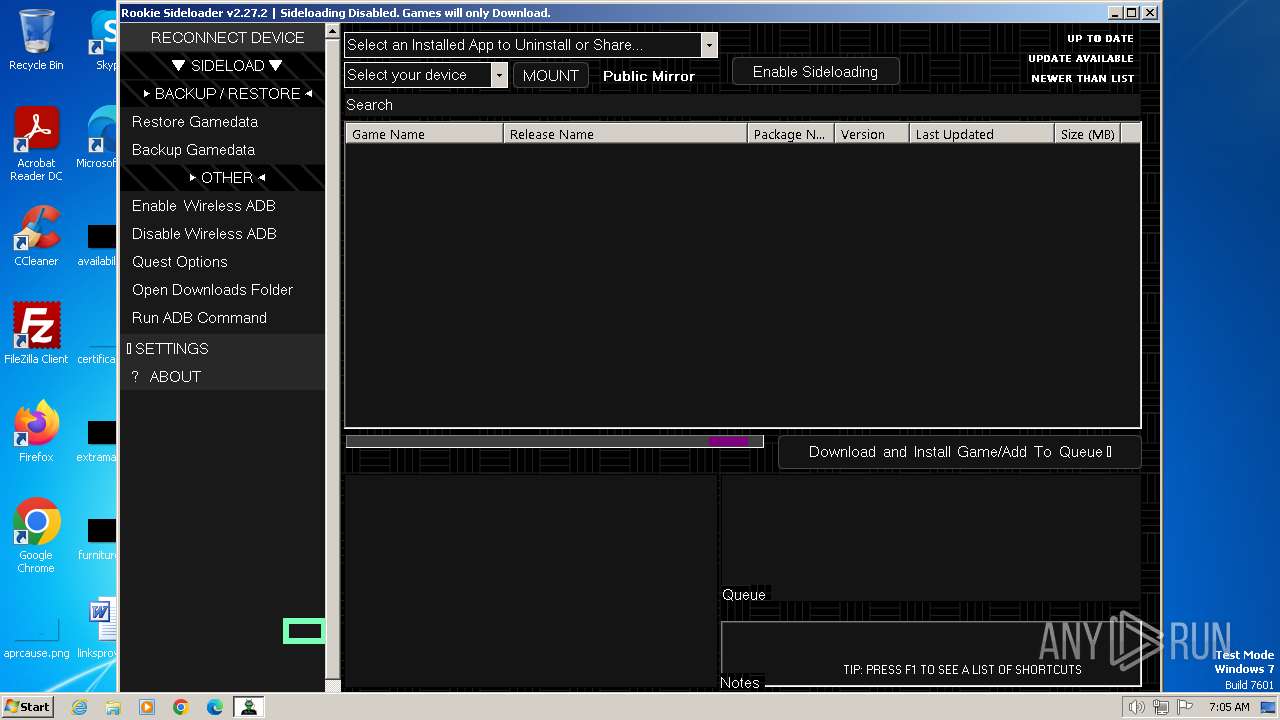Click the UPDATE AVAILABLE legend label
The image size is (1280, 720).
click(1081, 59)
